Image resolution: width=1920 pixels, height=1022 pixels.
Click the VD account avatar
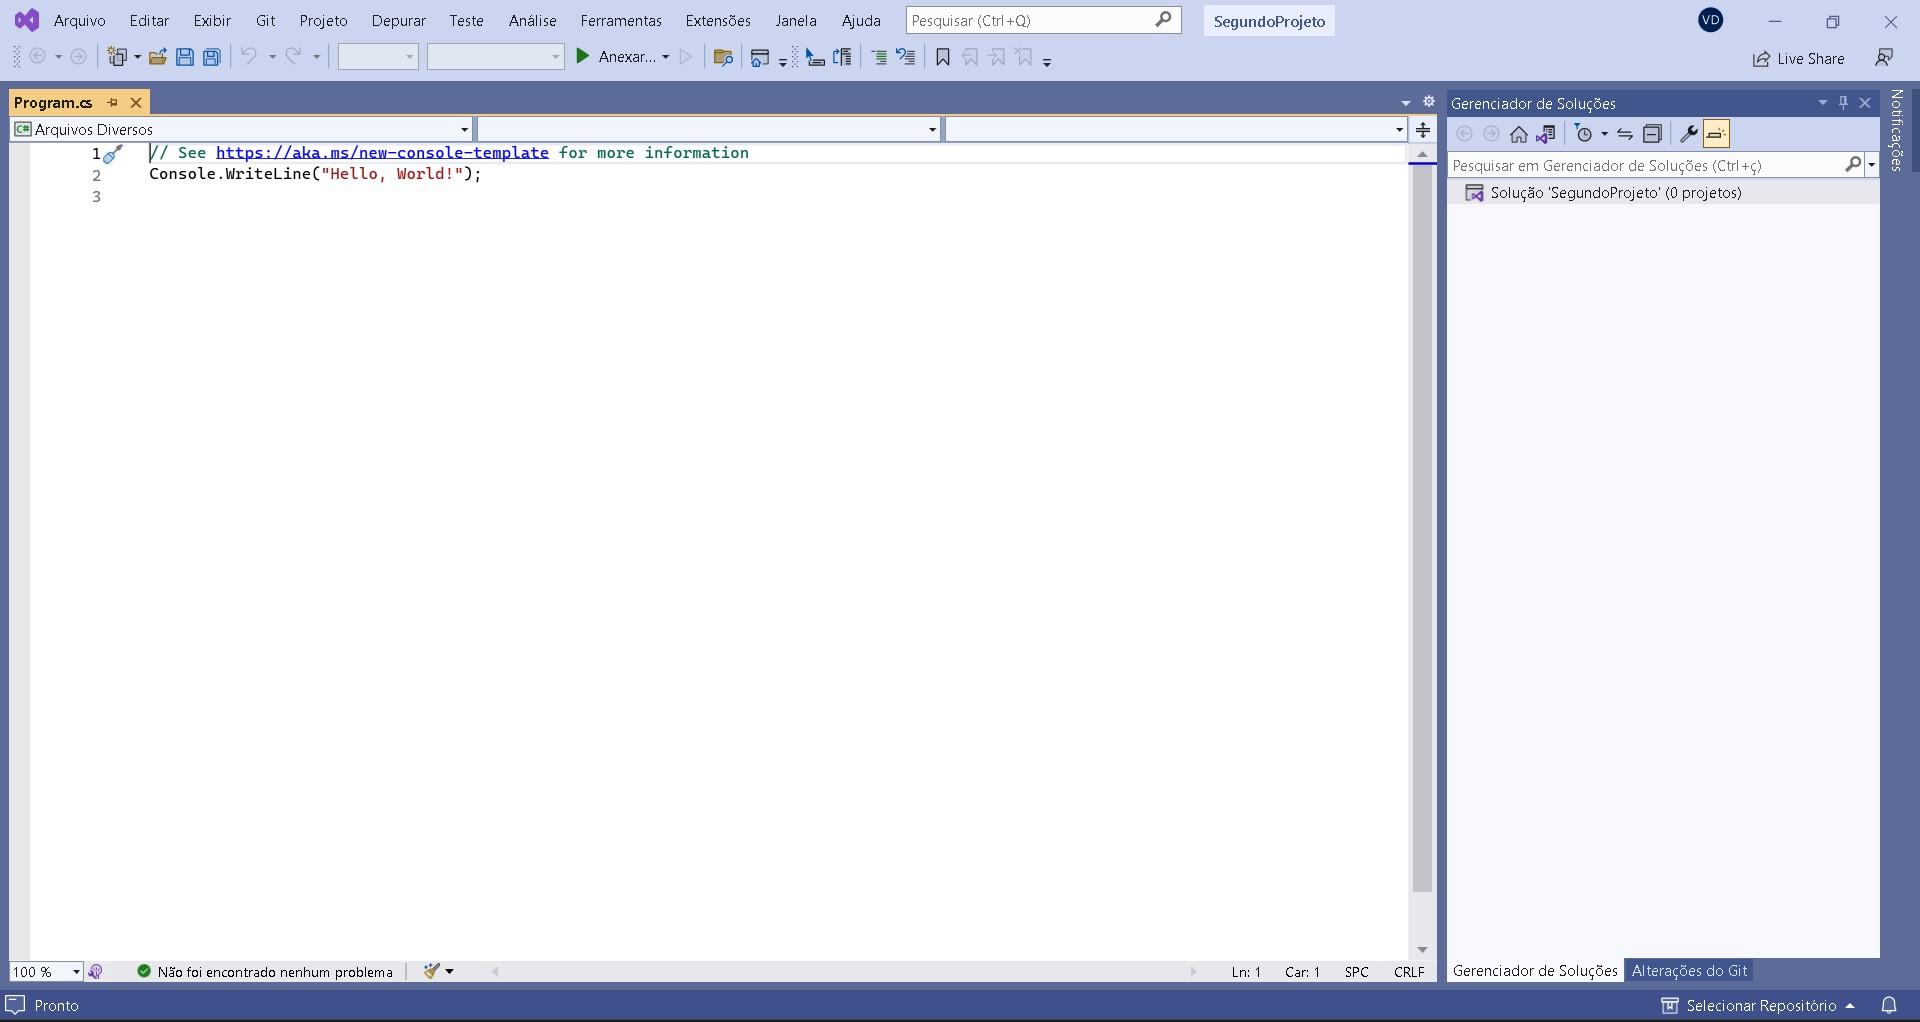click(1710, 20)
